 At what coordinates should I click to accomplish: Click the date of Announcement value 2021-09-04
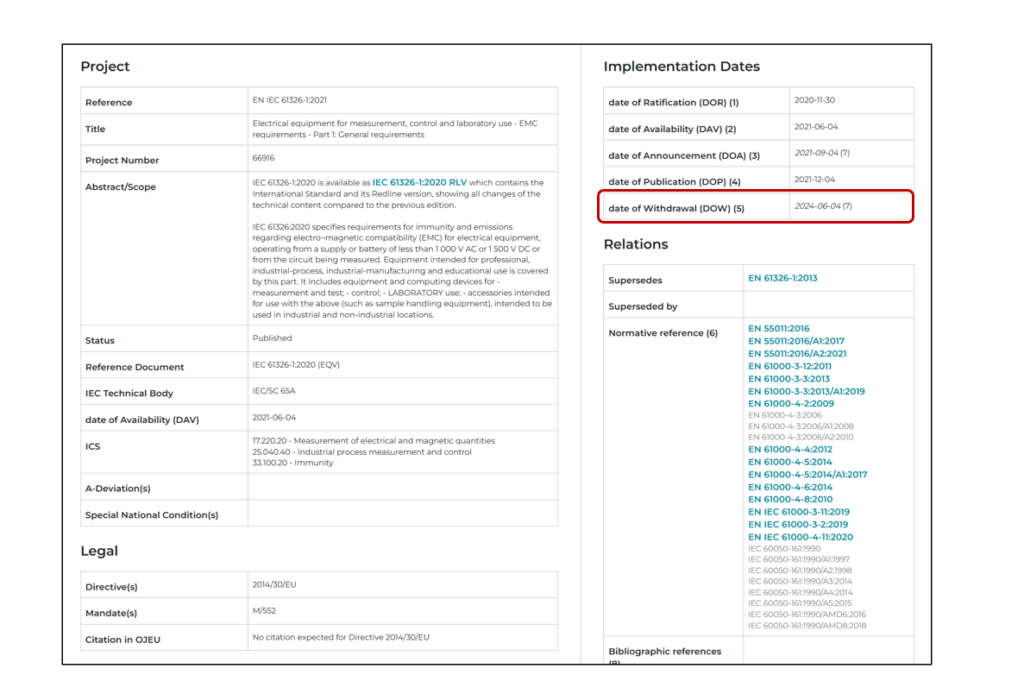(817, 153)
